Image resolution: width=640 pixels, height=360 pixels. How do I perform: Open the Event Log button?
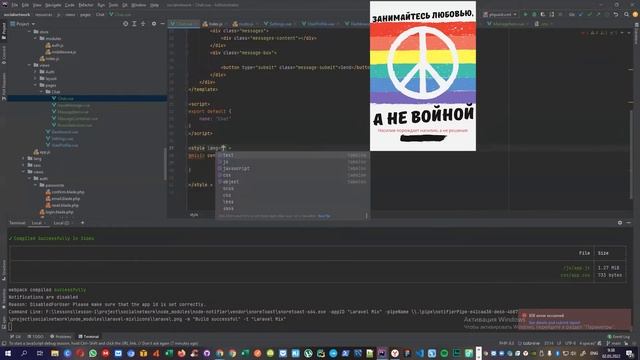[x=618, y=337]
